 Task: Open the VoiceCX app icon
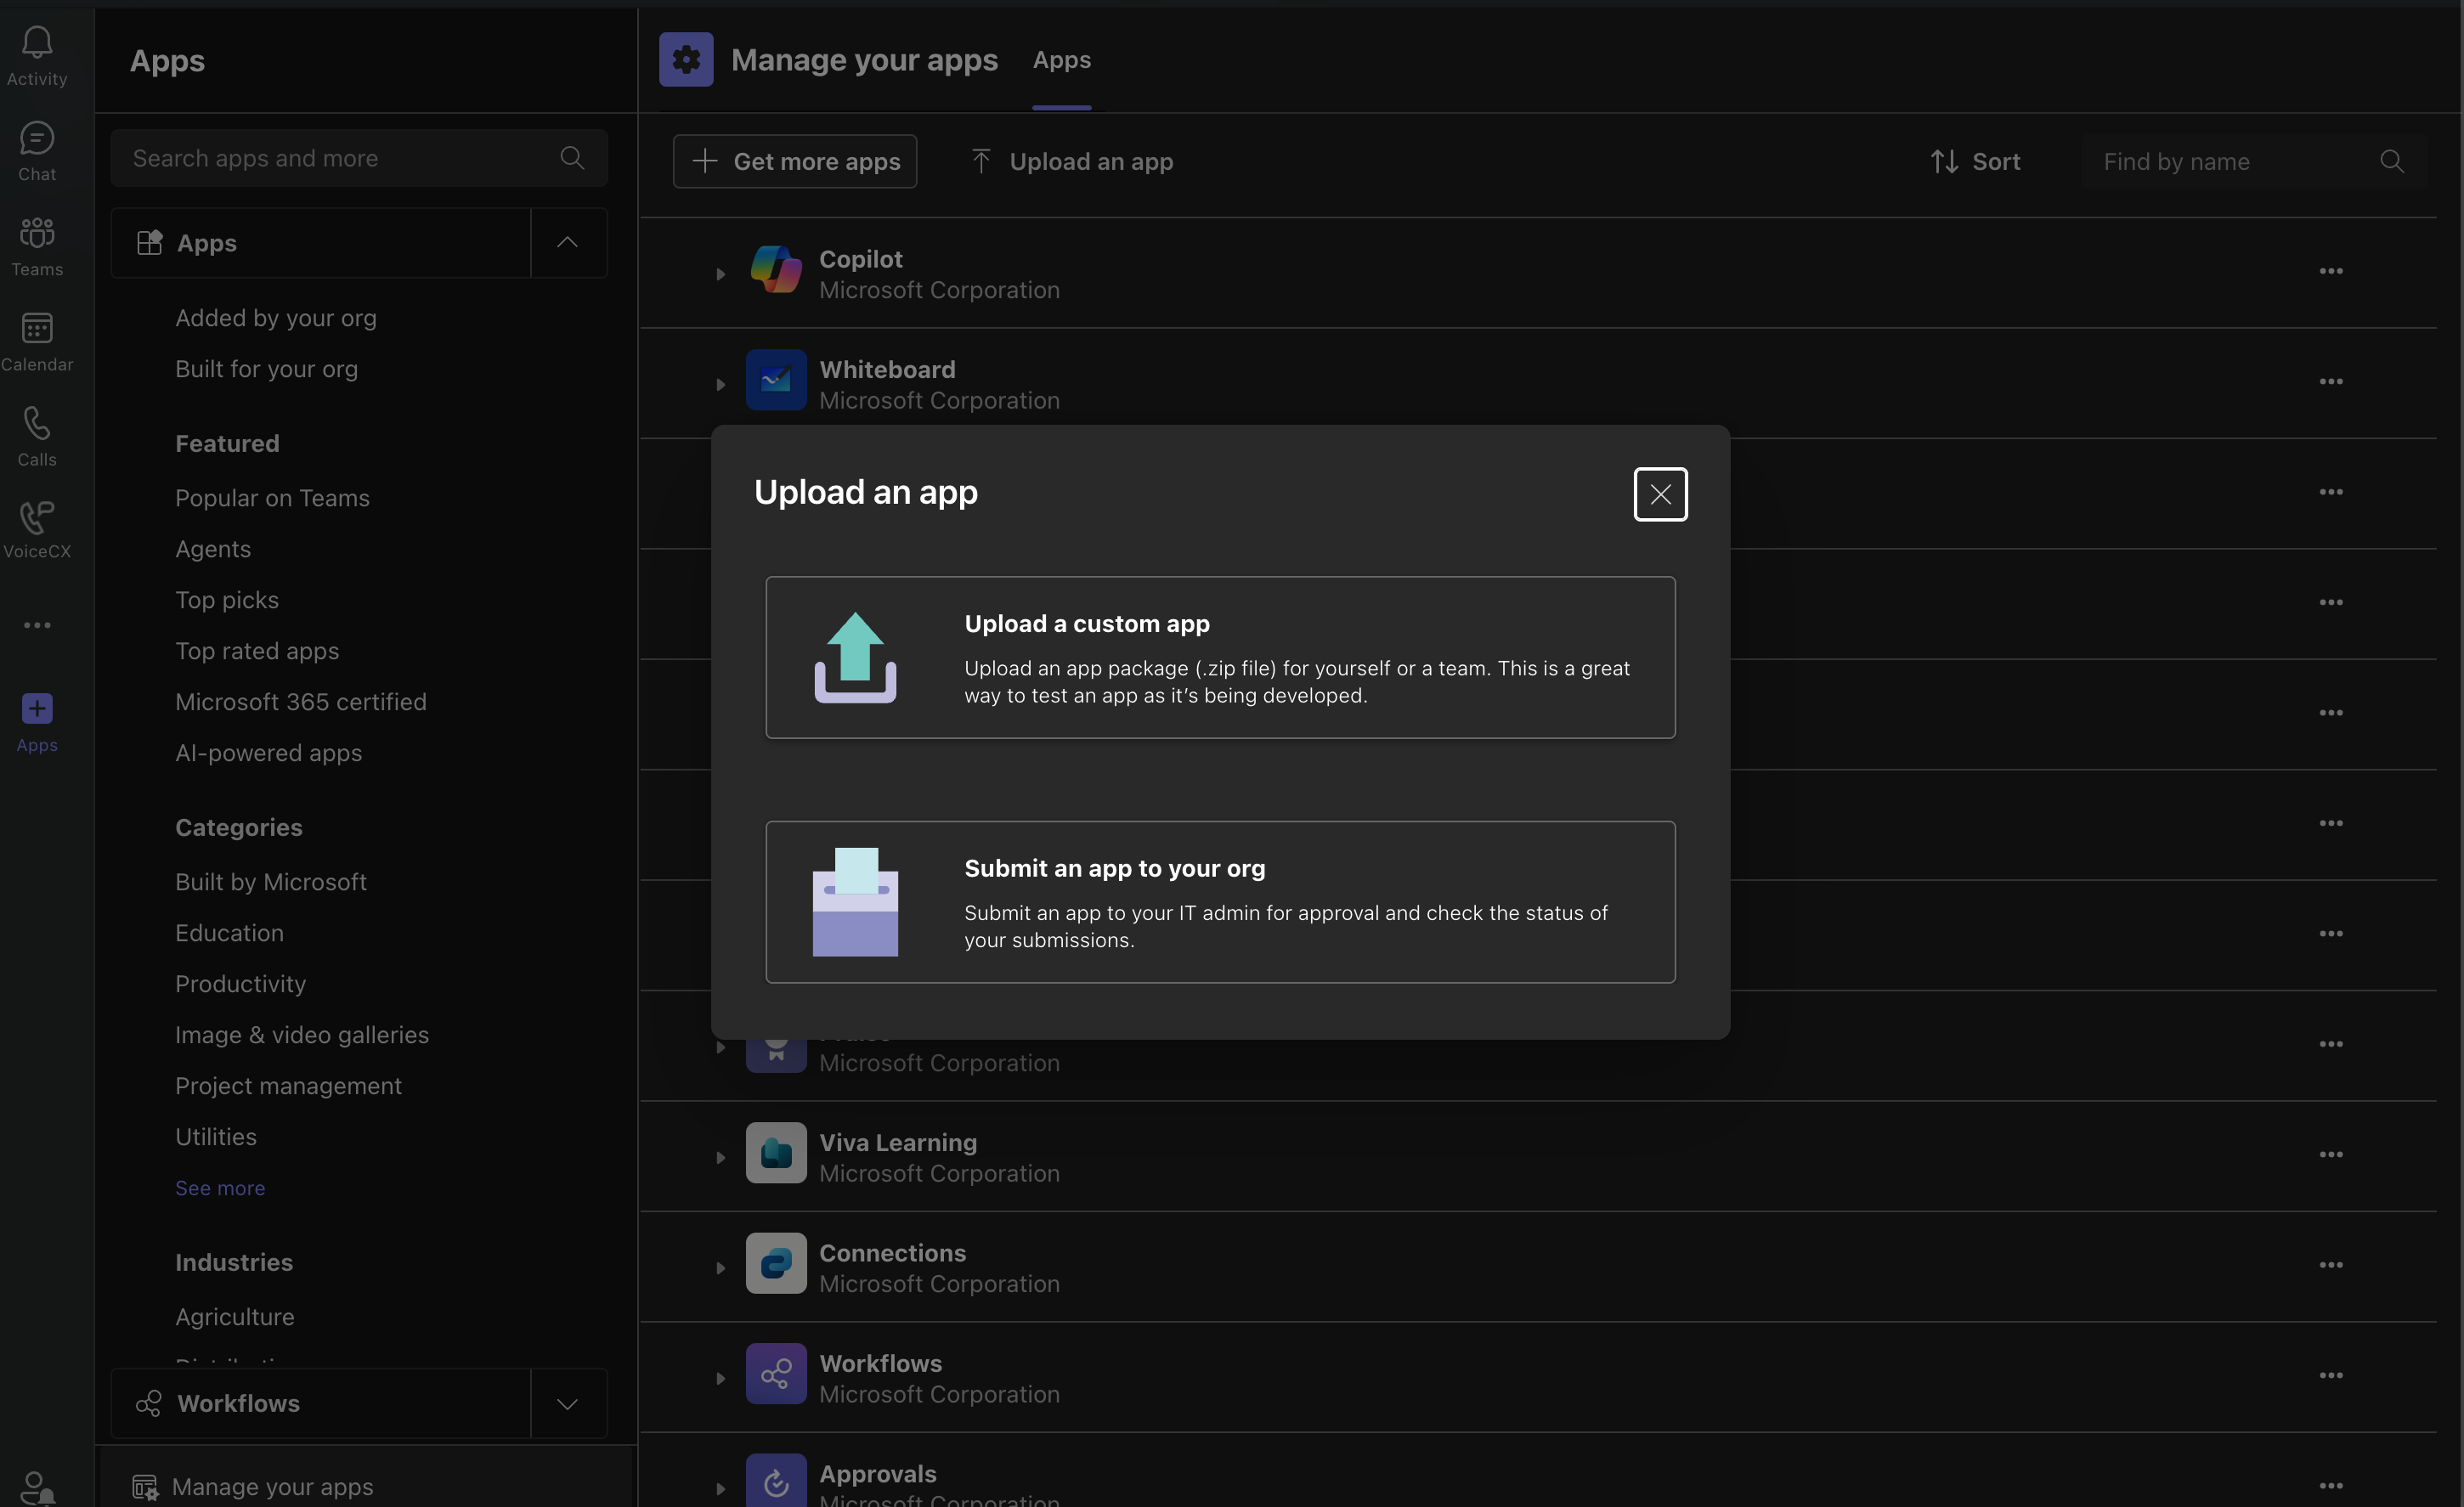(37, 518)
